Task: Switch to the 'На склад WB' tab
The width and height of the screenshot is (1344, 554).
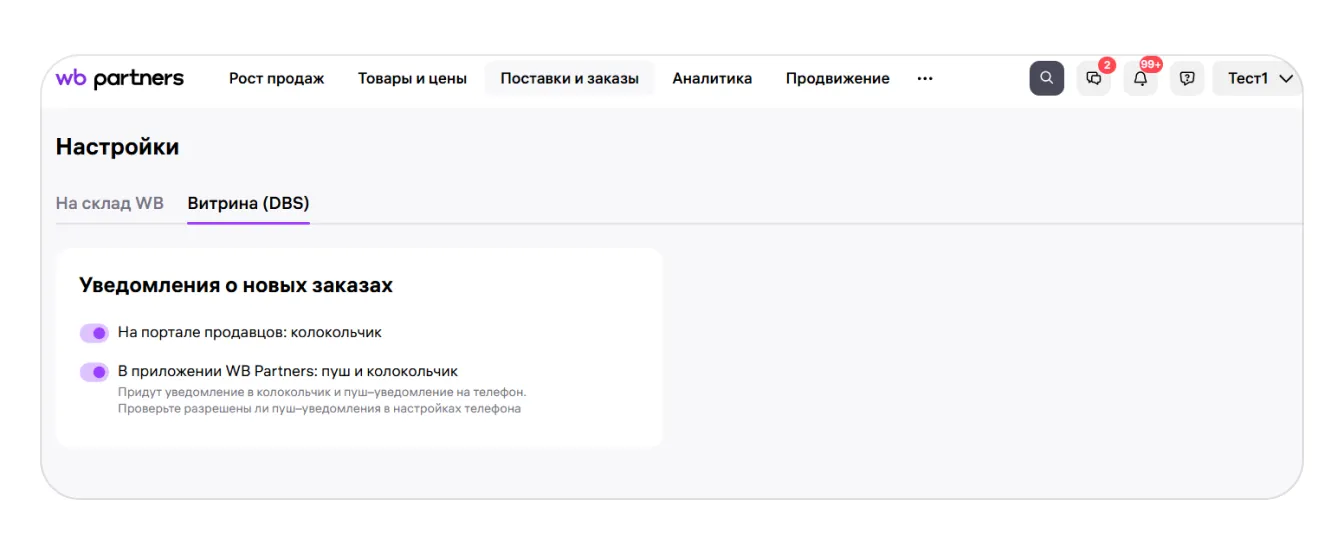Action: click(x=109, y=203)
